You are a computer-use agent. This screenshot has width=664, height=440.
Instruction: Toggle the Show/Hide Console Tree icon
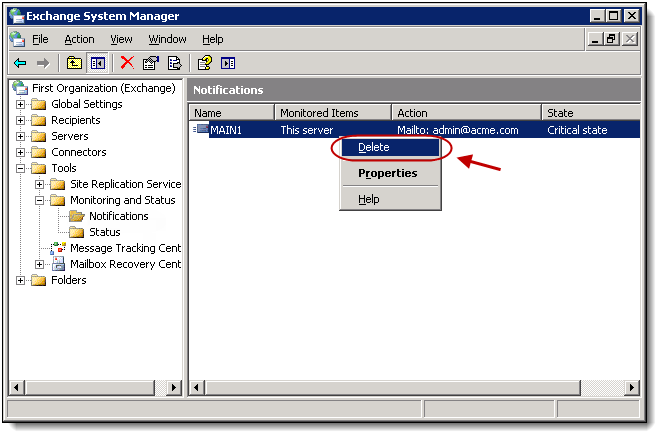point(97,64)
